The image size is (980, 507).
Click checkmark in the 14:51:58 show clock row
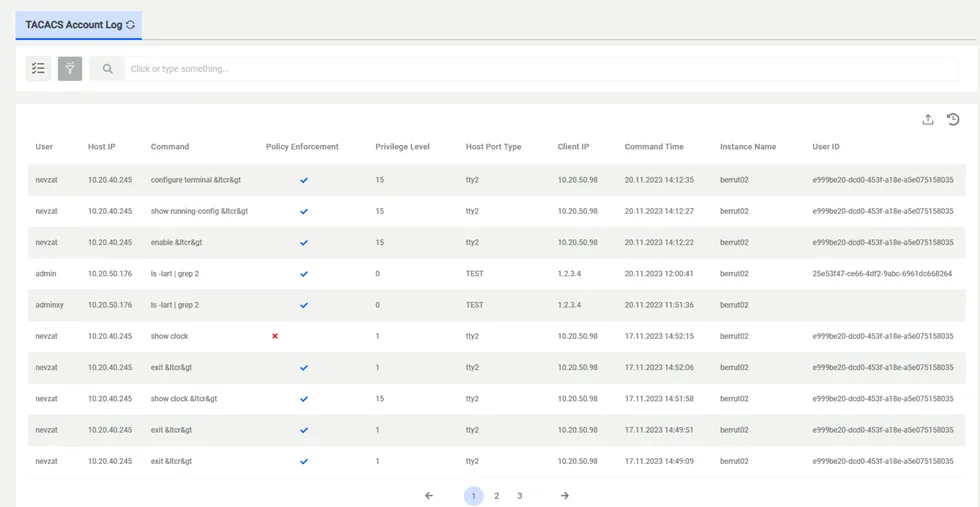pos(304,399)
